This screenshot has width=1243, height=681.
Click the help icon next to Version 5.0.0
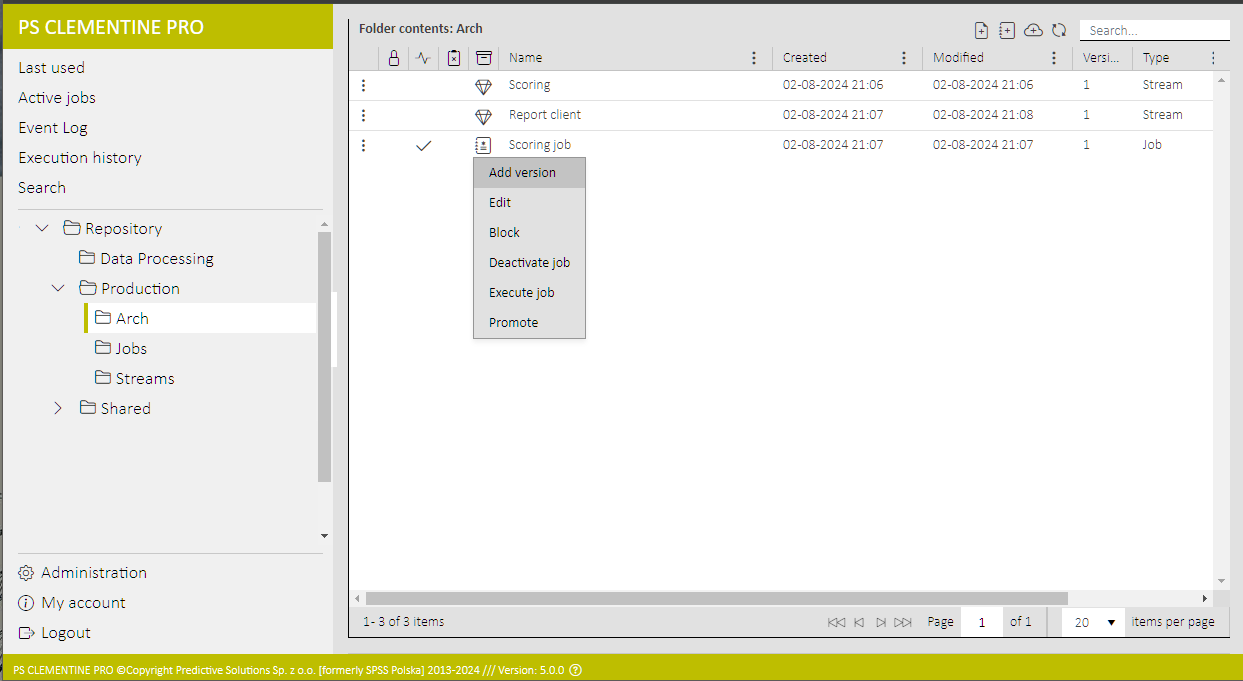coord(575,670)
